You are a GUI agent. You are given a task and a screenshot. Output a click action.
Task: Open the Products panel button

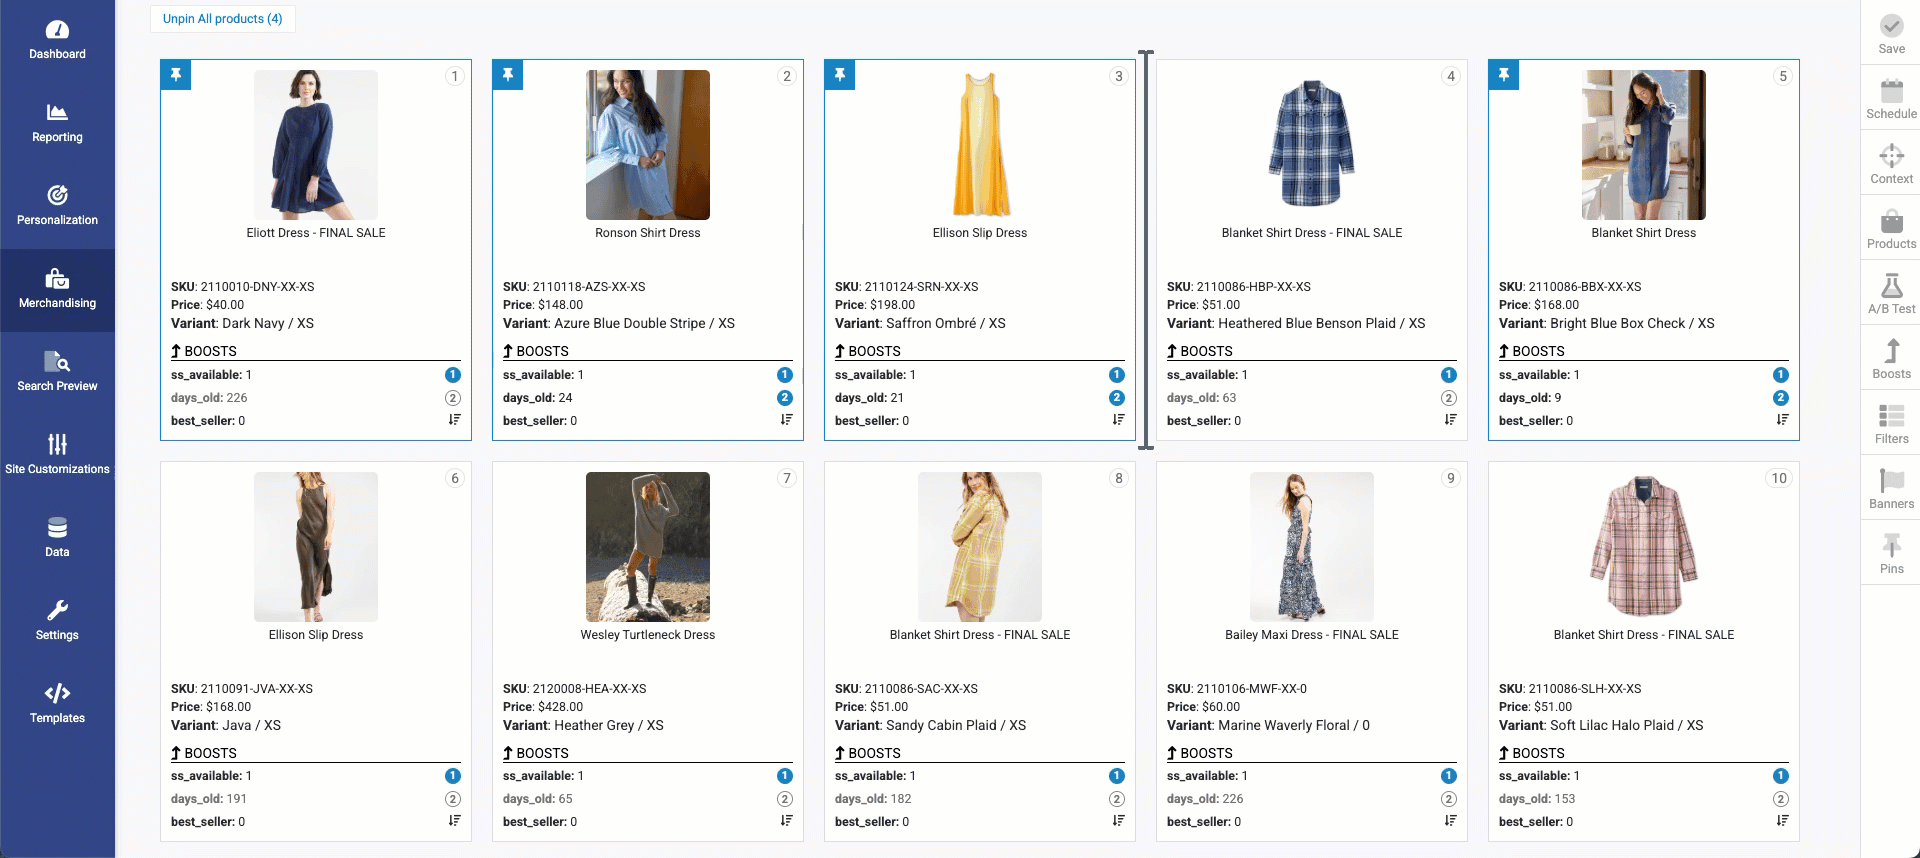1890,228
